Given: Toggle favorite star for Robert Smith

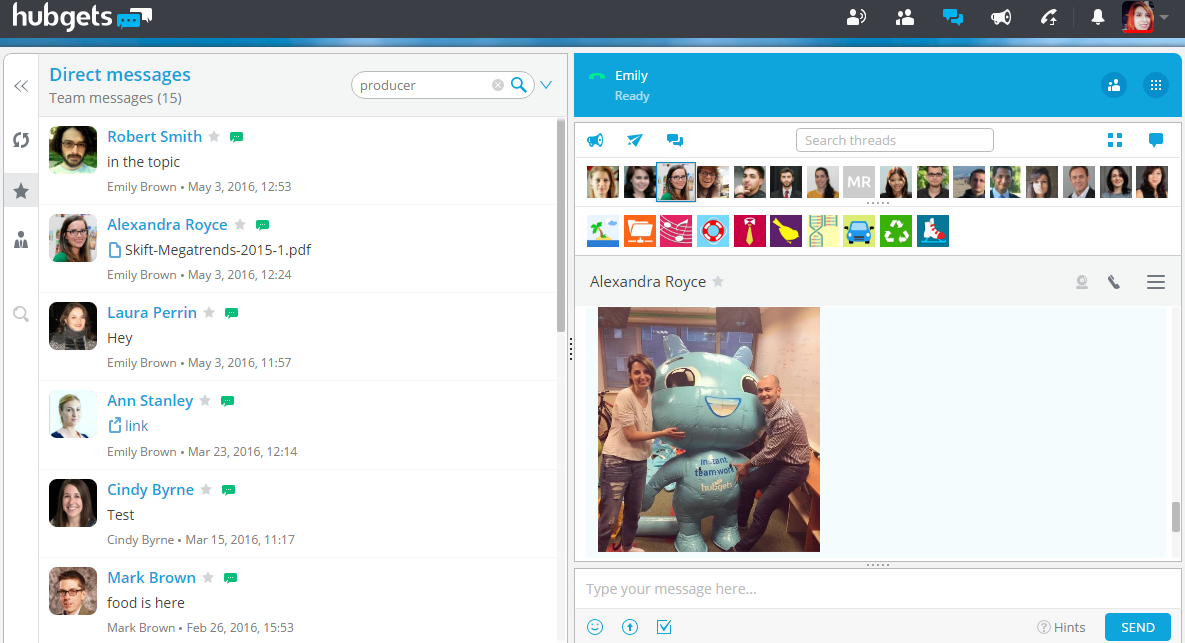Looking at the screenshot, I should coord(213,136).
